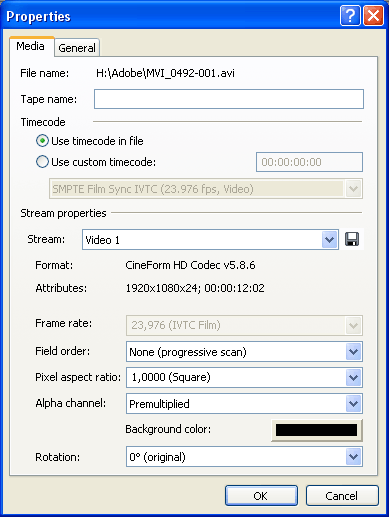Open SMPTE Film Sync timecode format dropdown
Screen dimensions: 389x517
pyautogui.click(x=206, y=189)
